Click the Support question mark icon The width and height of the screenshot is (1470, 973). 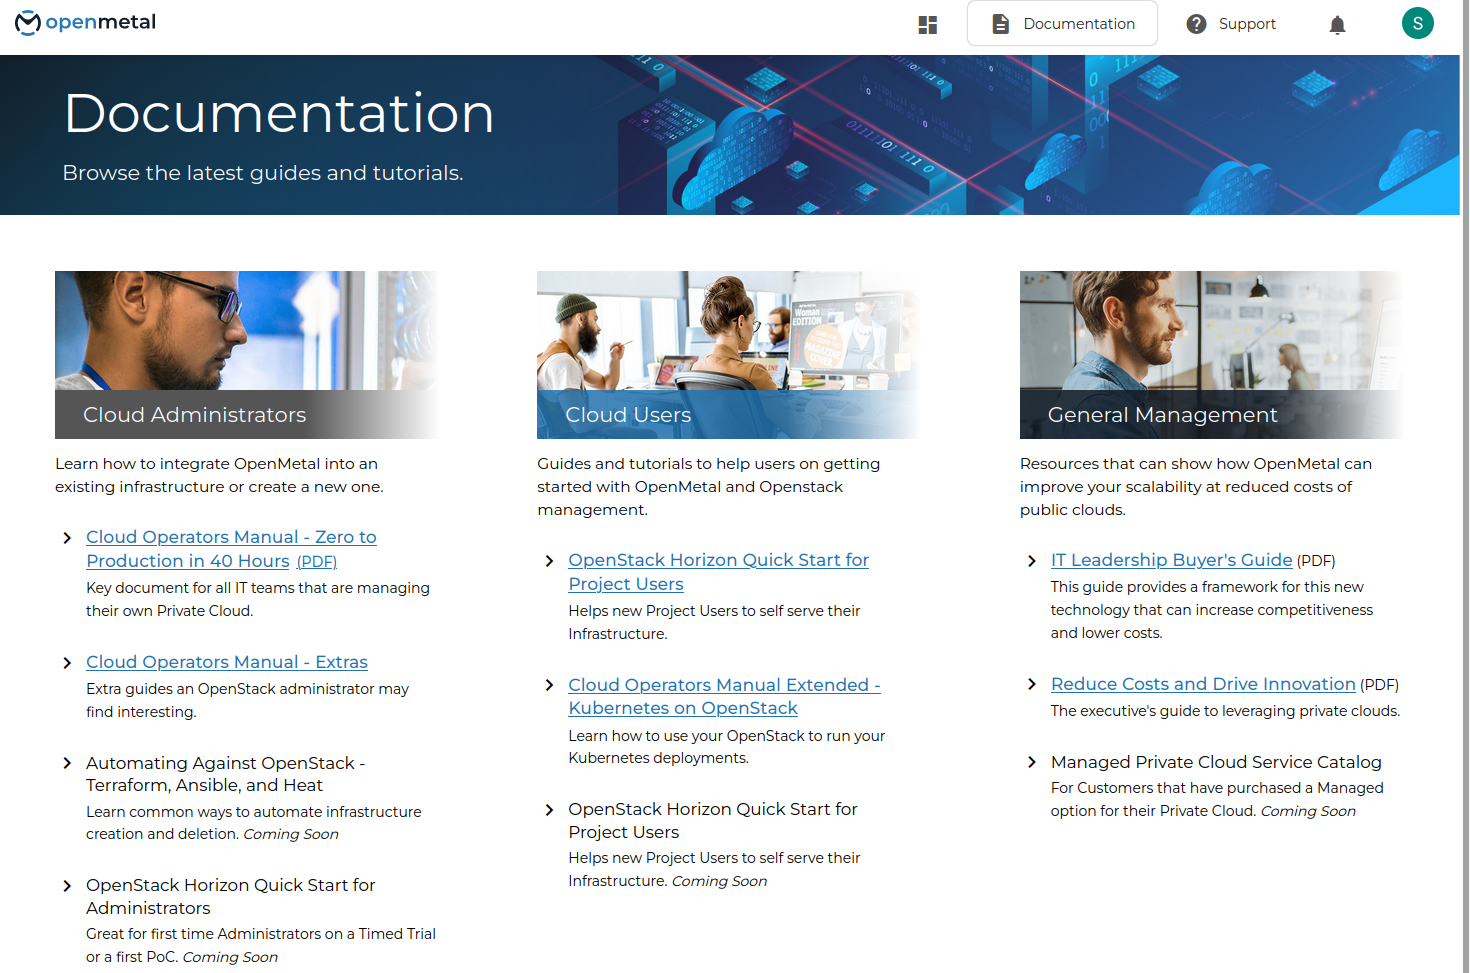click(x=1196, y=24)
